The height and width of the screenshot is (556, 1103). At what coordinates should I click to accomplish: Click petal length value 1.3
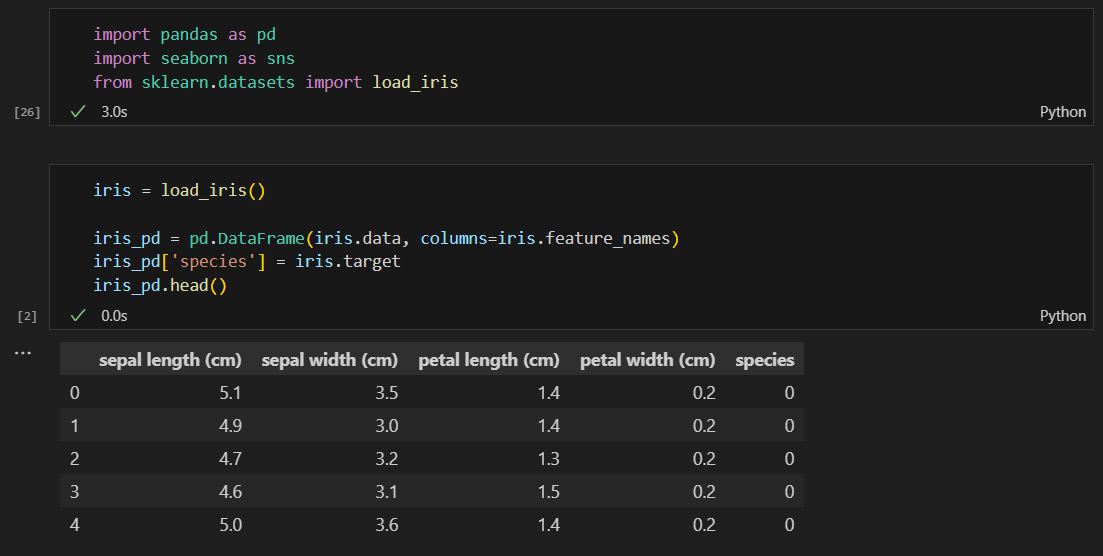pos(549,459)
